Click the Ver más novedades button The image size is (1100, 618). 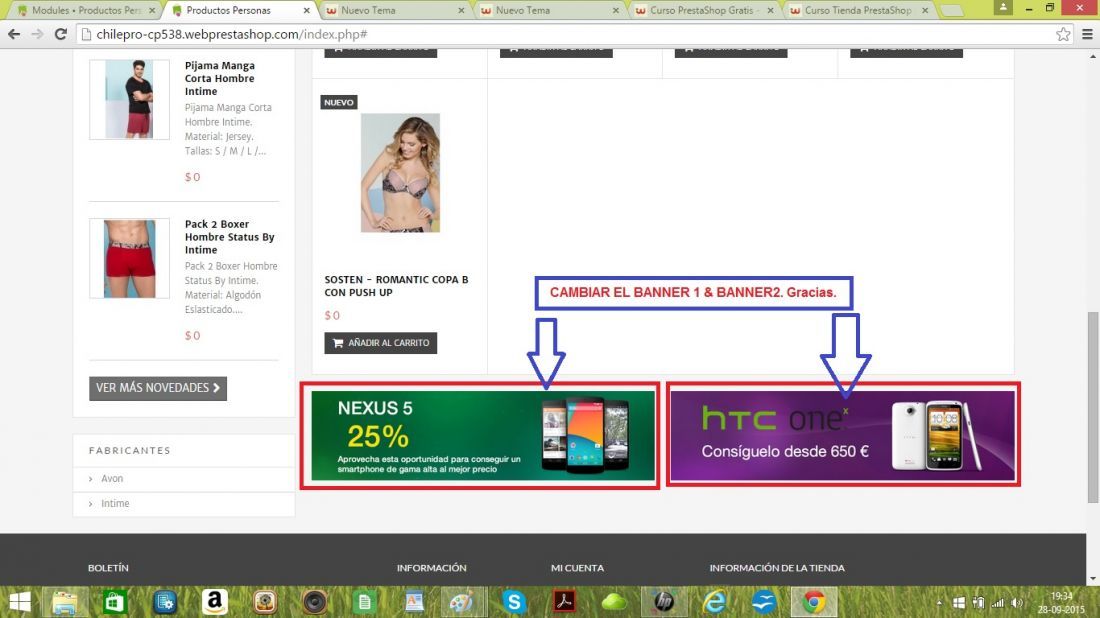tap(158, 388)
